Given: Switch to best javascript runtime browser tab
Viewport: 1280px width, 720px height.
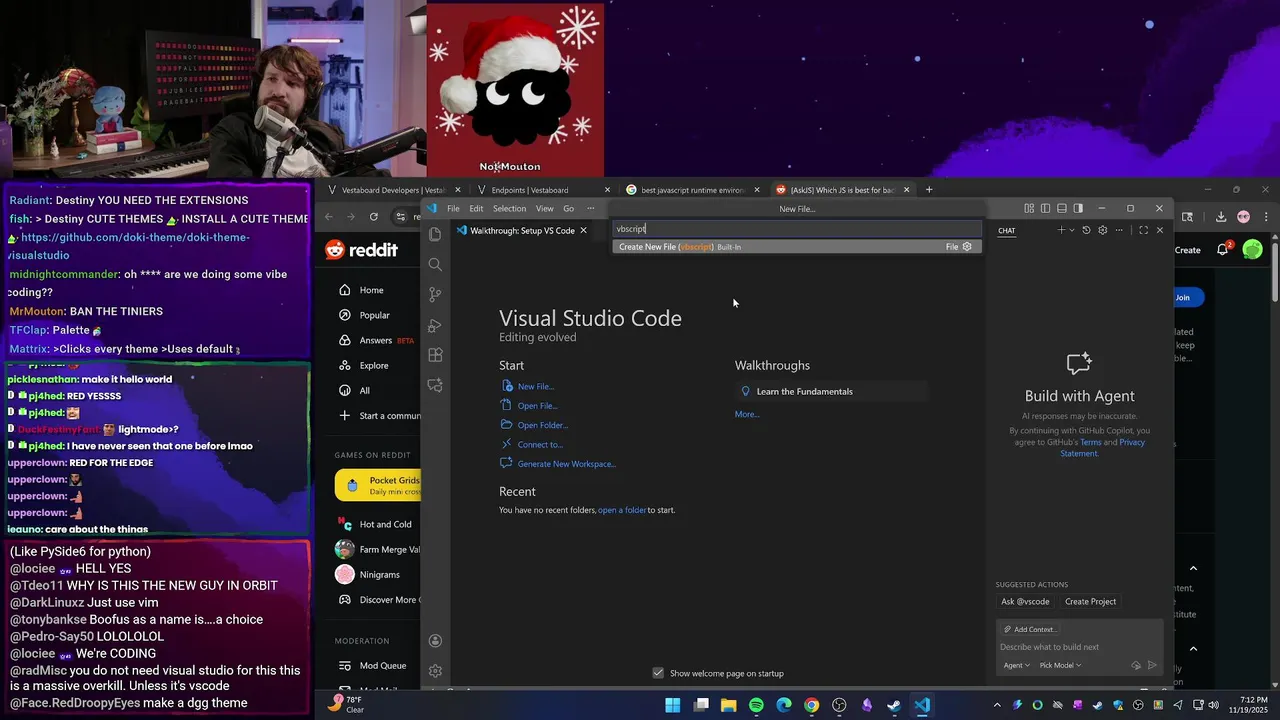Looking at the screenshot, I should [692, 190].
